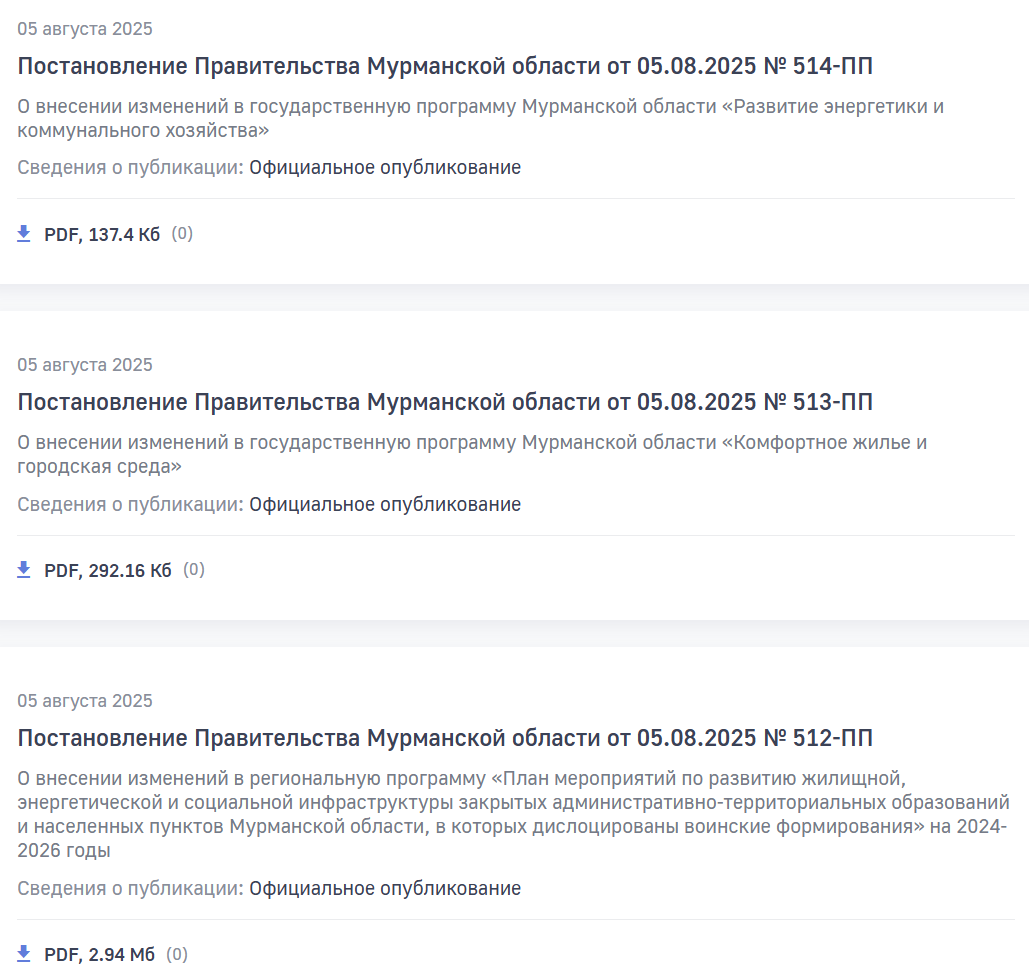Click description about «Развитие энергетики и коммунального хозяйства»
Screen dimensions: 1029x979
(x=480, y=118)
